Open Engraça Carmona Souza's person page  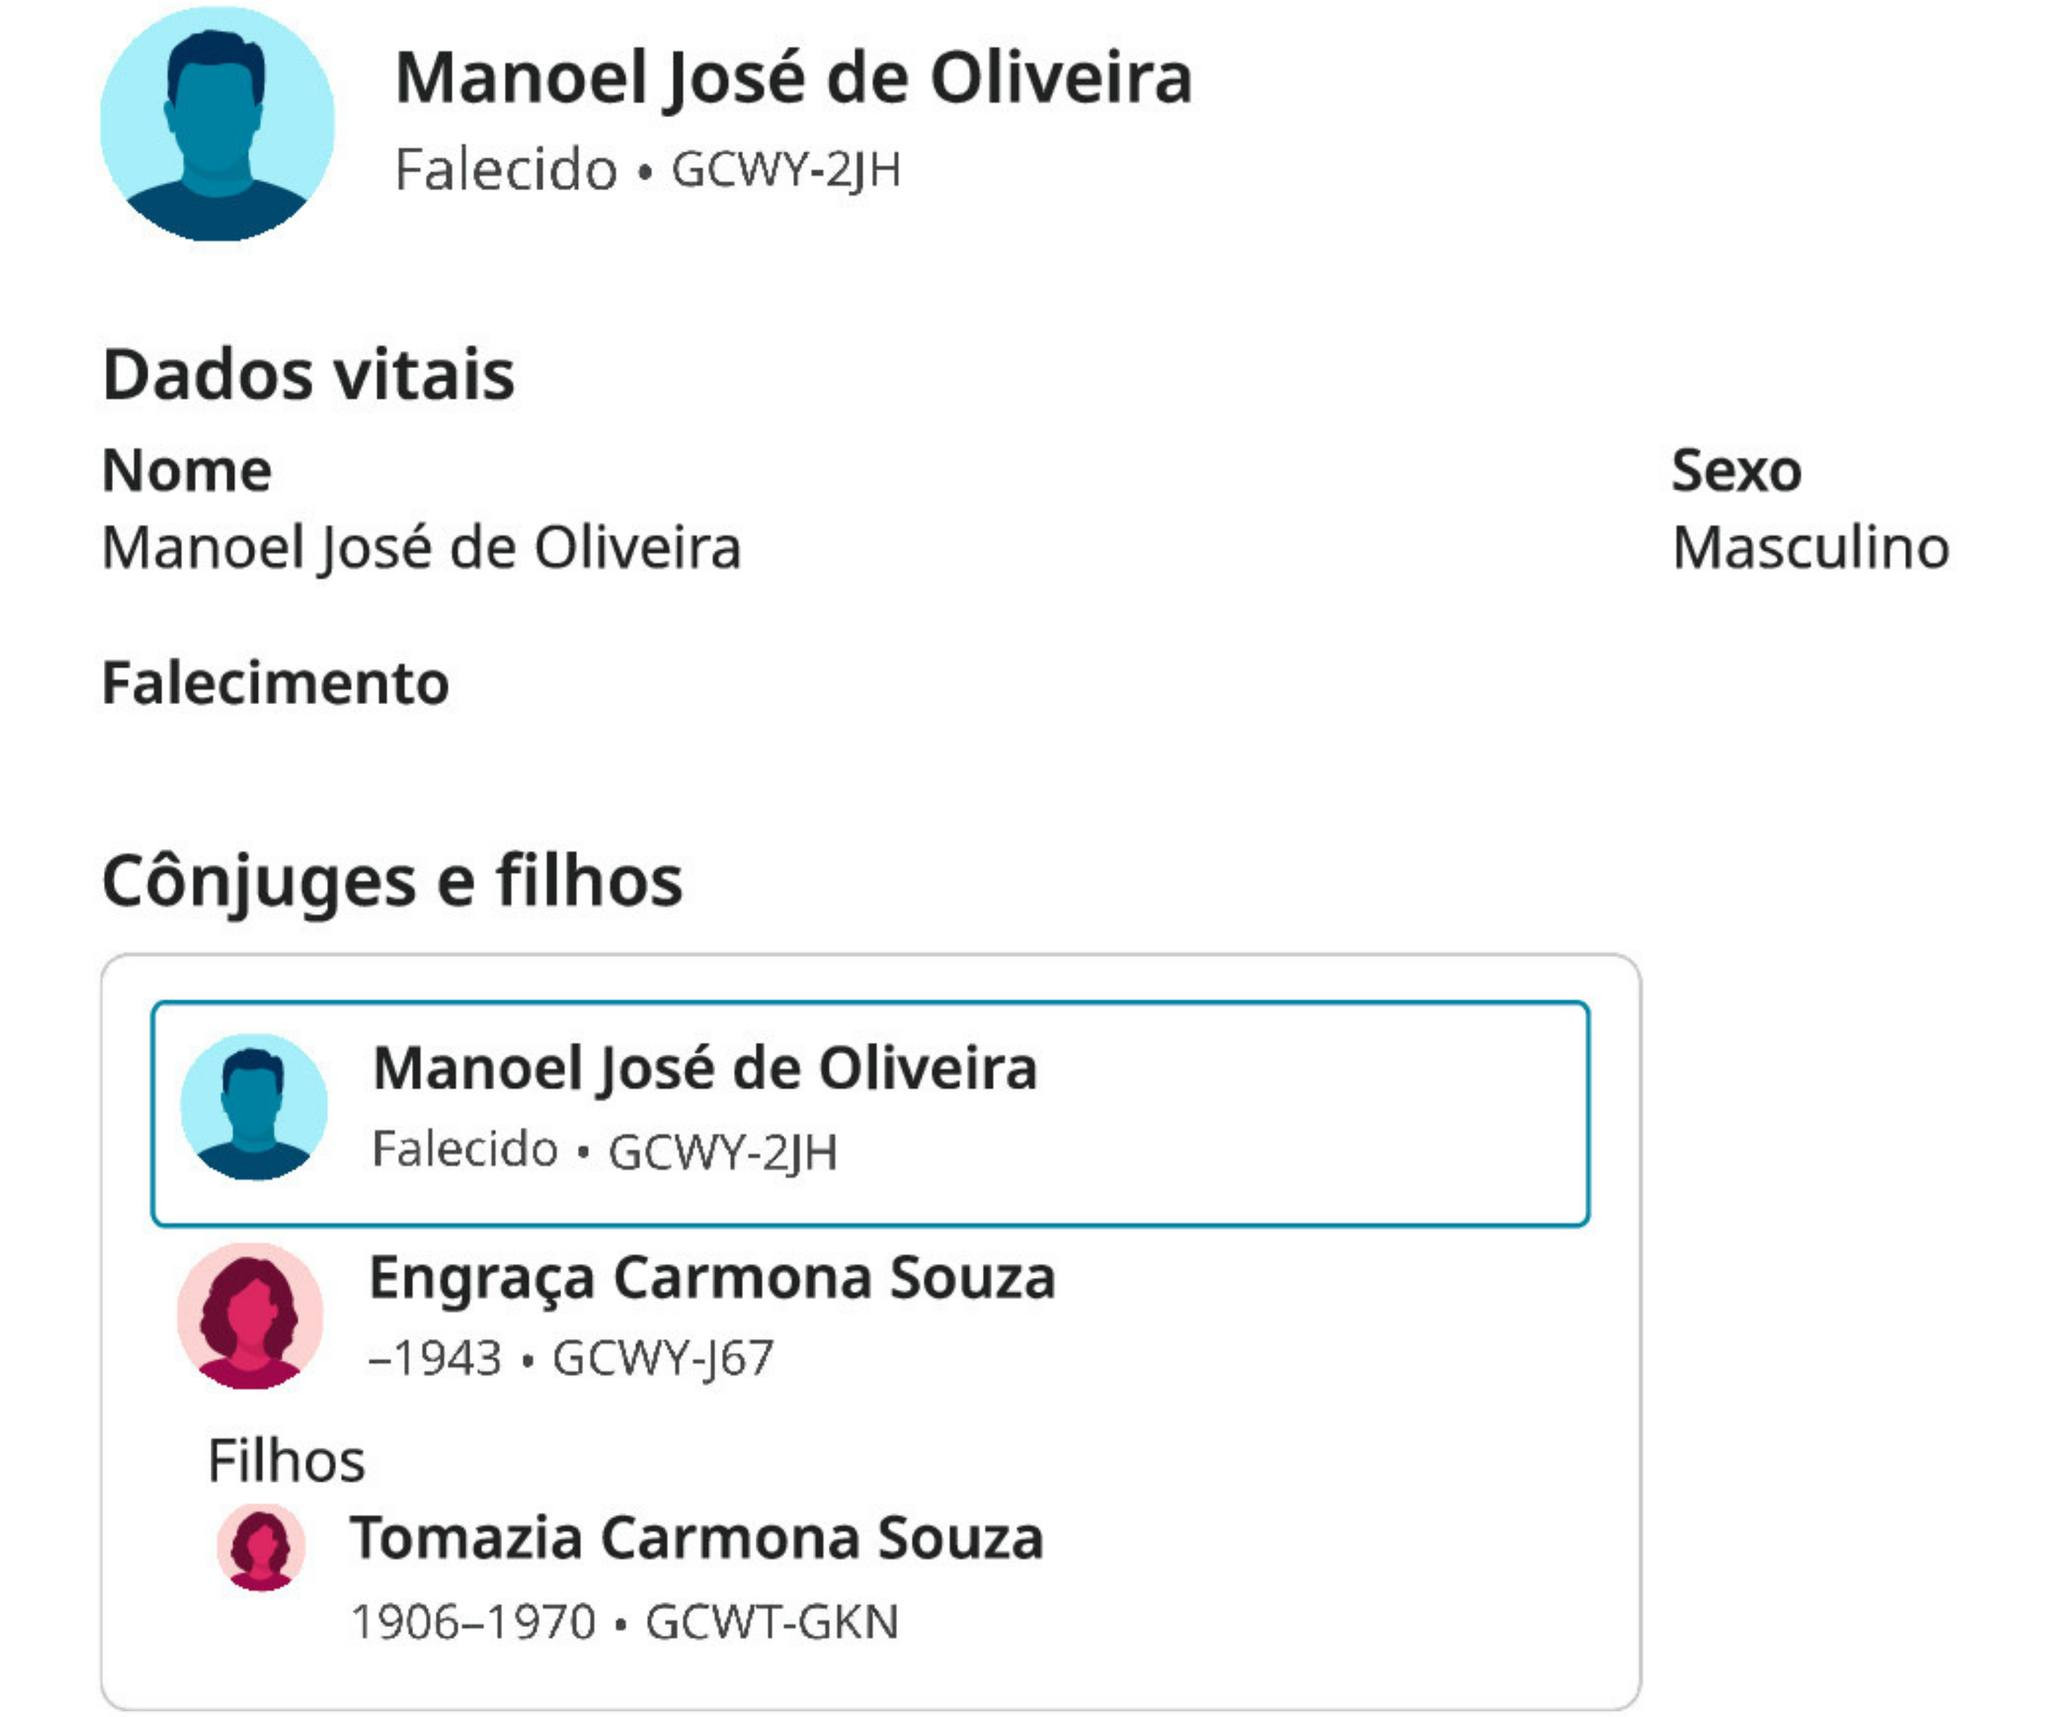click(x=711, y=1277)
